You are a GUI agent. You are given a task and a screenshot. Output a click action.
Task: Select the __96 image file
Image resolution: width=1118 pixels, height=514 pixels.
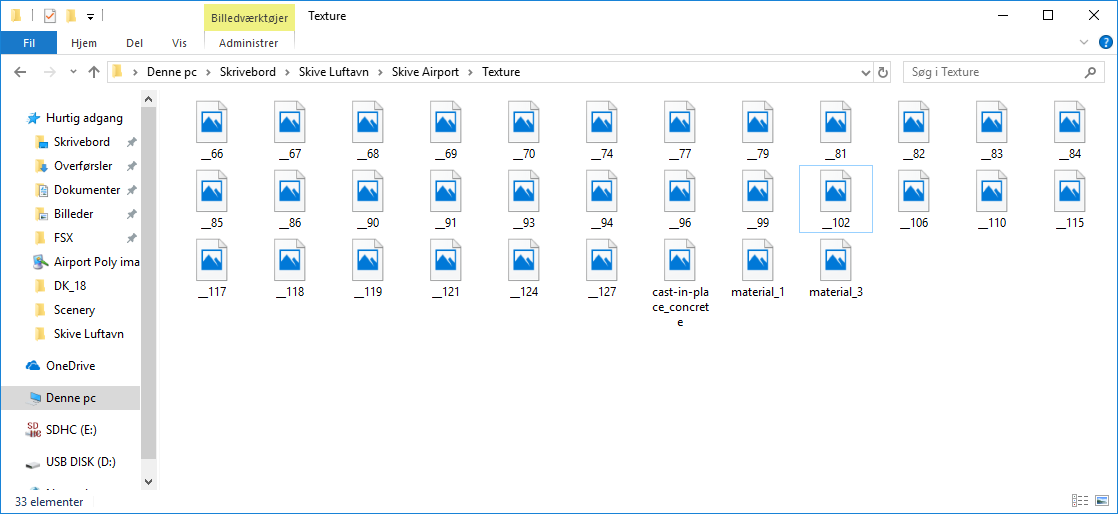pos(680,200)
